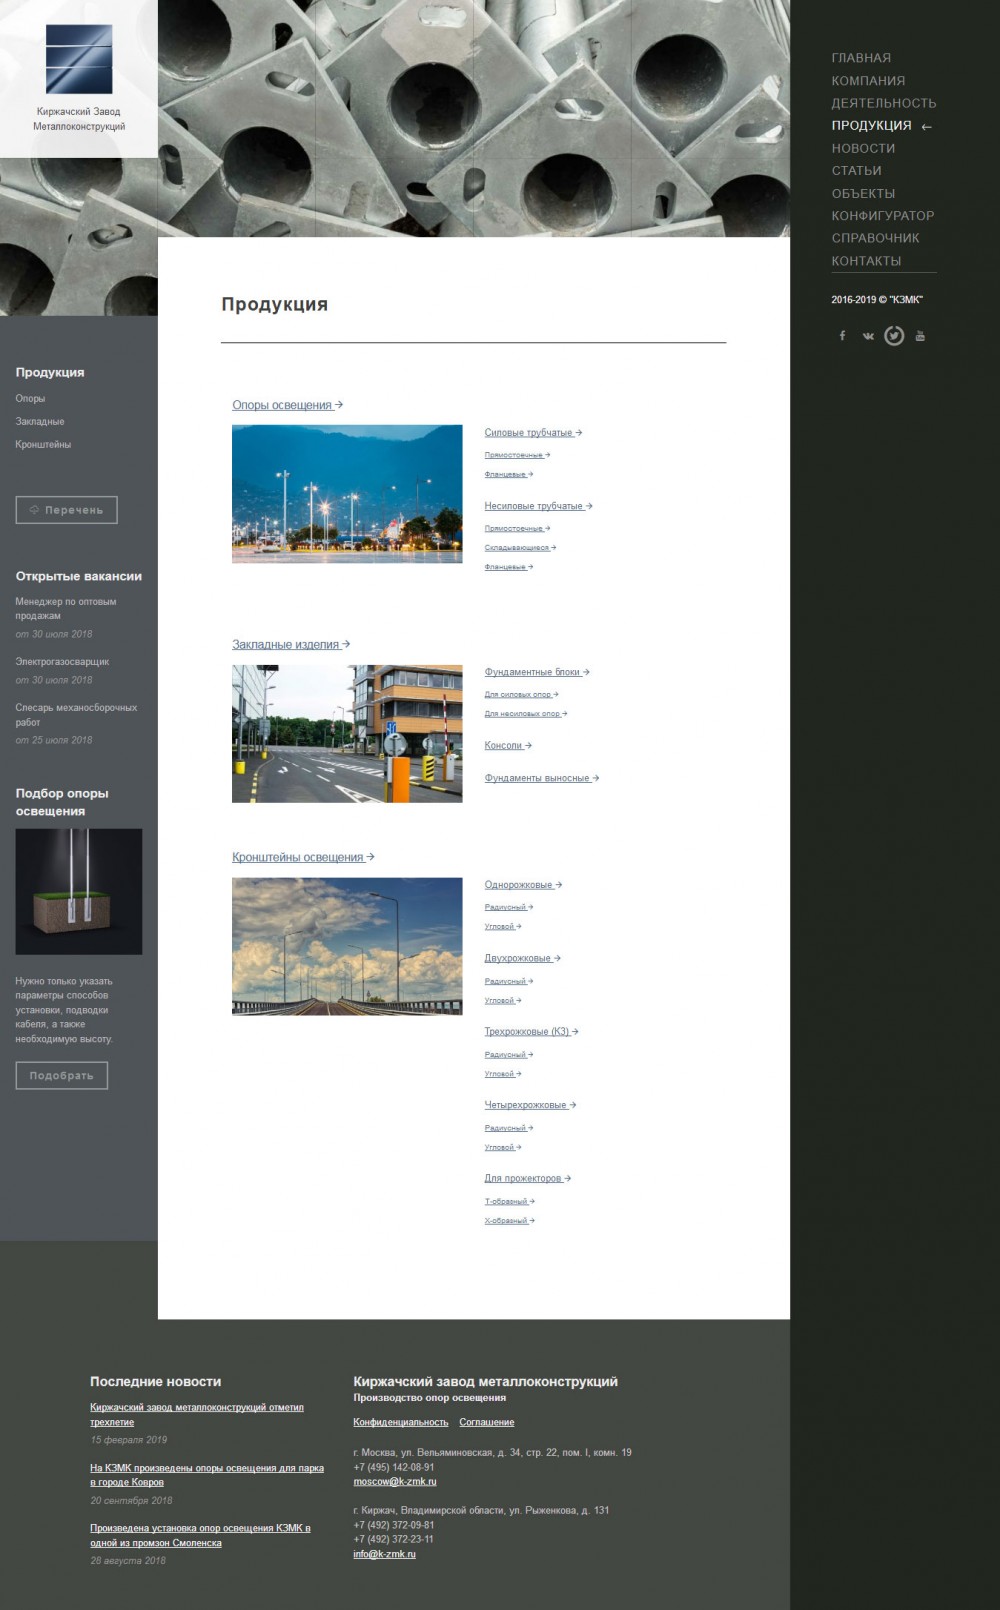
Task: Open Четырехрожковые link
Action: 530,1105
